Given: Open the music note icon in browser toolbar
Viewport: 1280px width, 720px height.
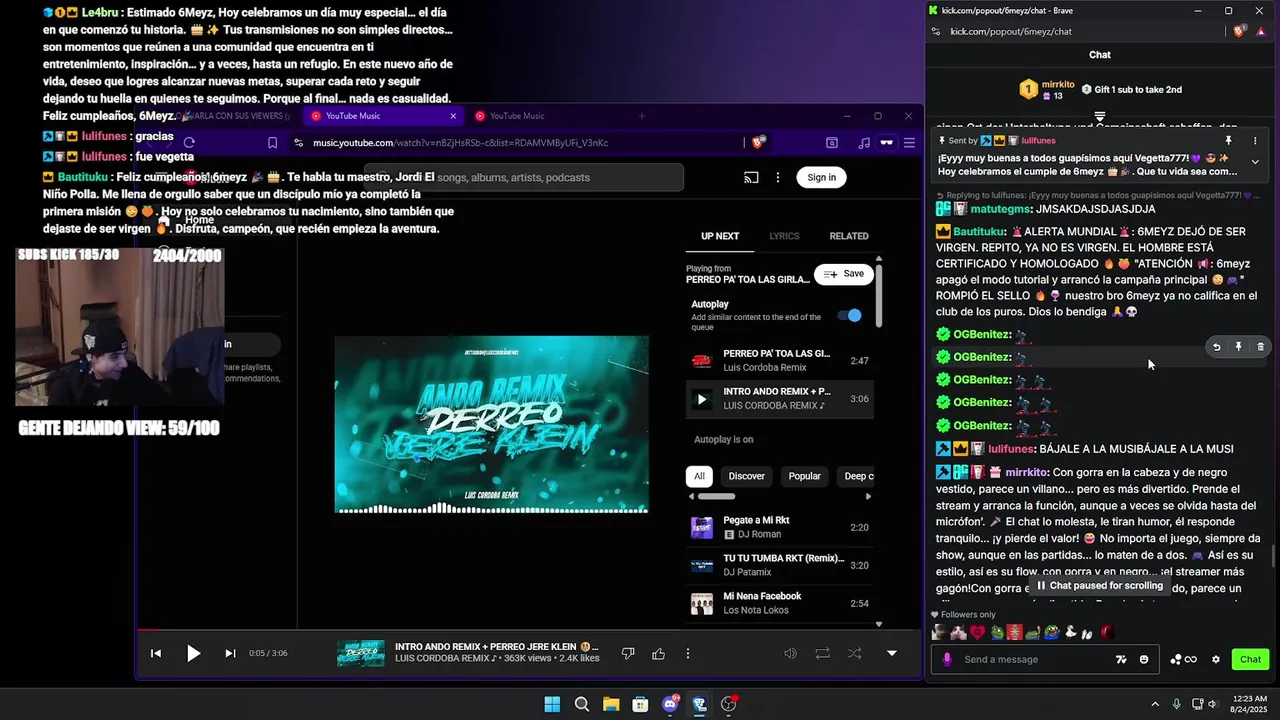Looking at the screenshot, I should click(863, 143).
